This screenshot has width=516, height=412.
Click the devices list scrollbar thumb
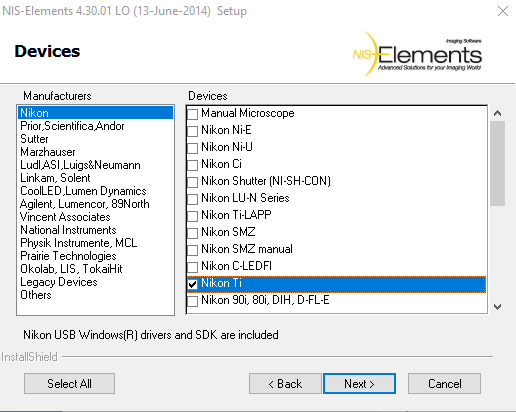point(497,164)
